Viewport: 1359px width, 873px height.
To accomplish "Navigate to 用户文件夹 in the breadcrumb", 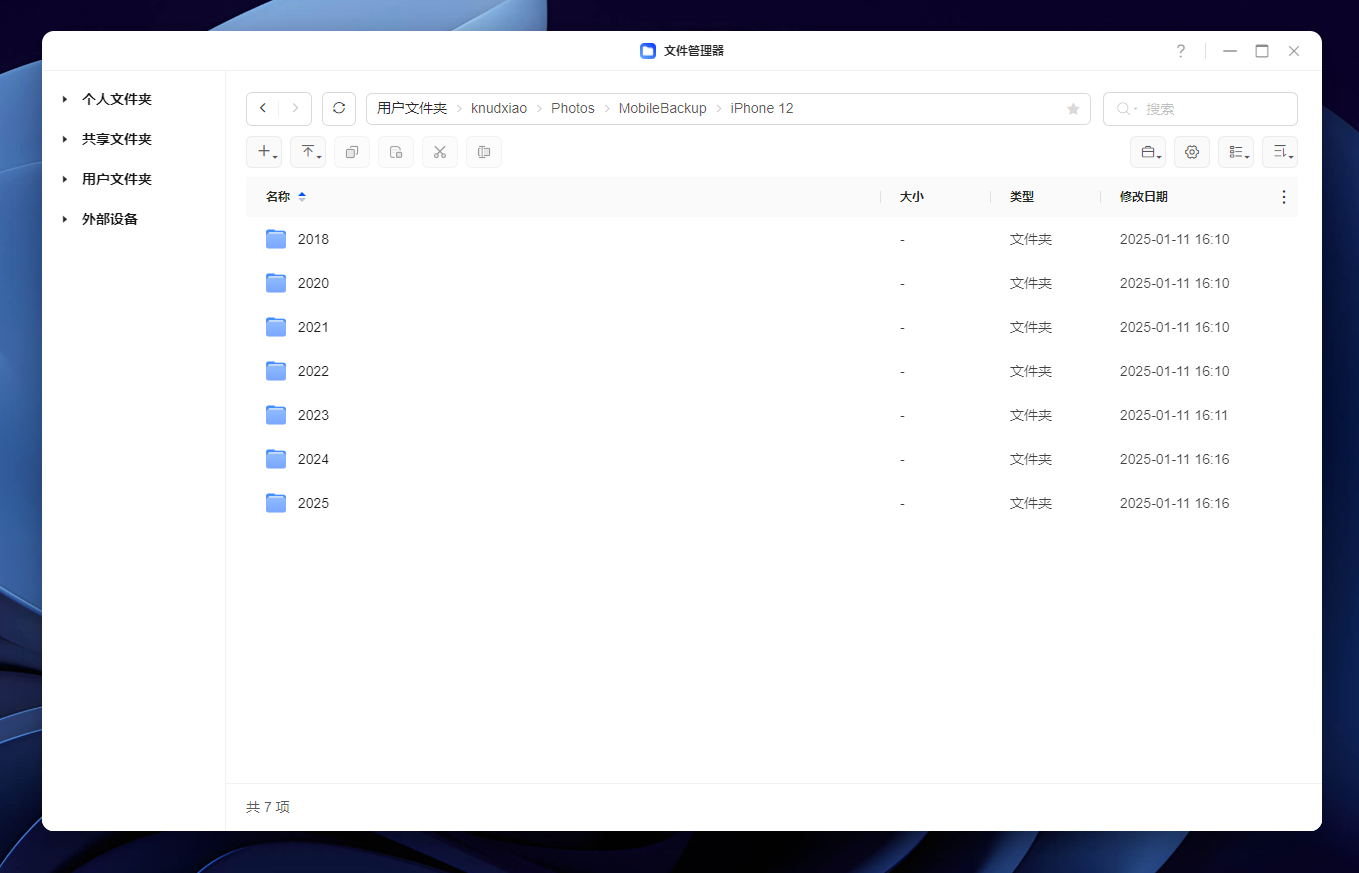I will click(x=412, y=108).
